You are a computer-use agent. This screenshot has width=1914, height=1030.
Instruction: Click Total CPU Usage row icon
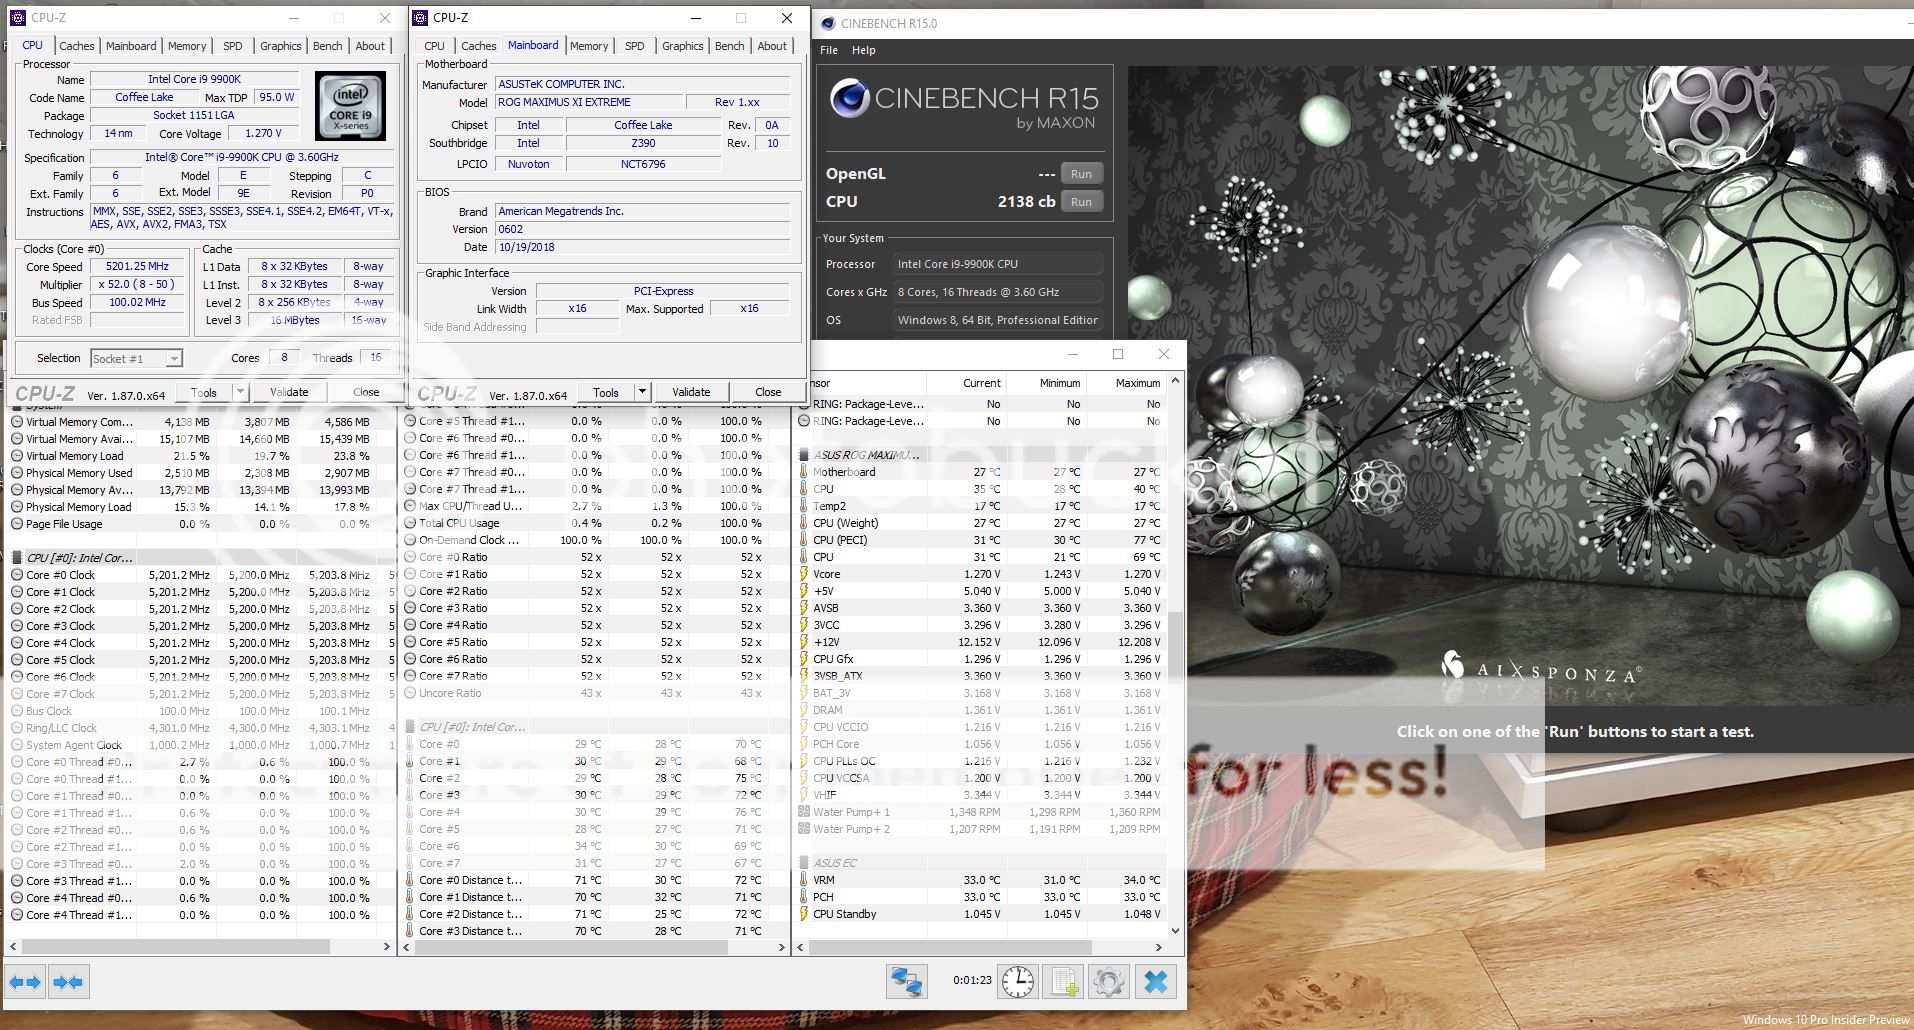click(410, 523)
